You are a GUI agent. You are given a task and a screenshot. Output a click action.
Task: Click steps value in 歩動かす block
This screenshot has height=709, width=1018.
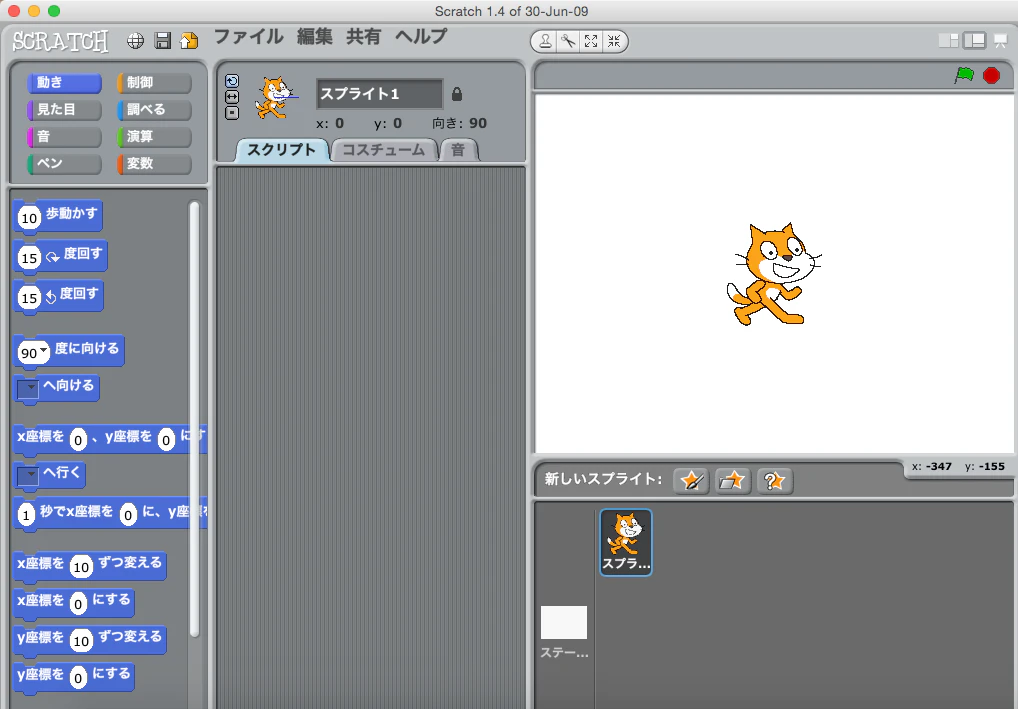coord(29,218)
